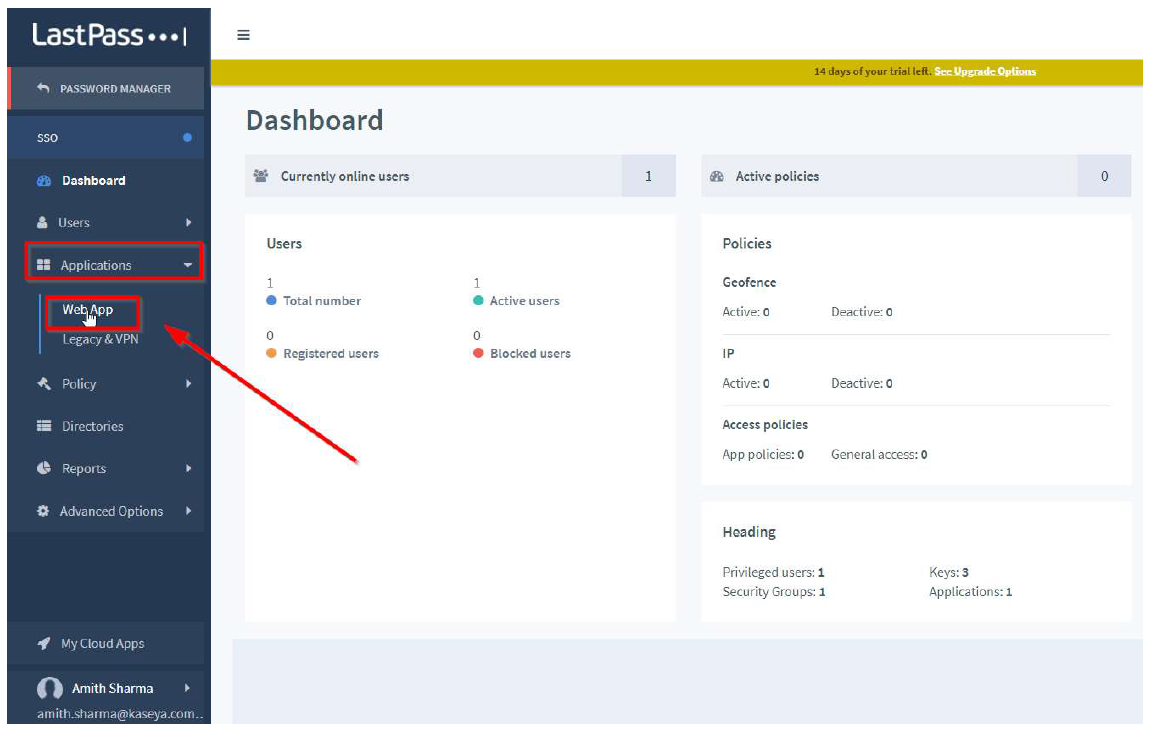Click the Amith Sharma profile avatar
The image size is (1149, 730).
49,689
